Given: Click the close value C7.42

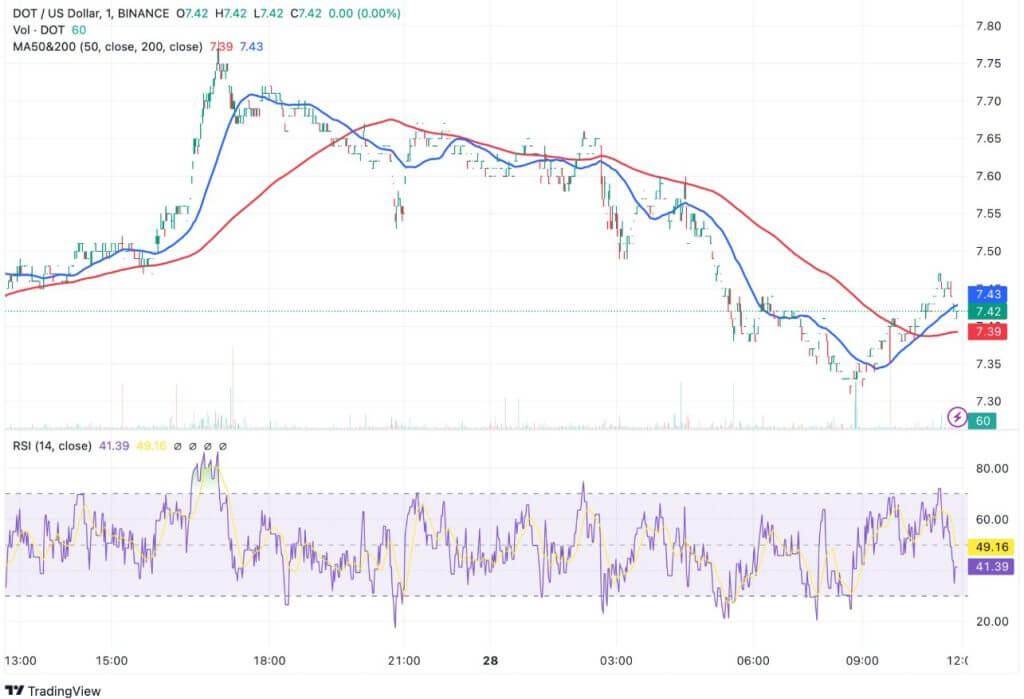Looking at the screenshot, I should click(x=306, y=13).
